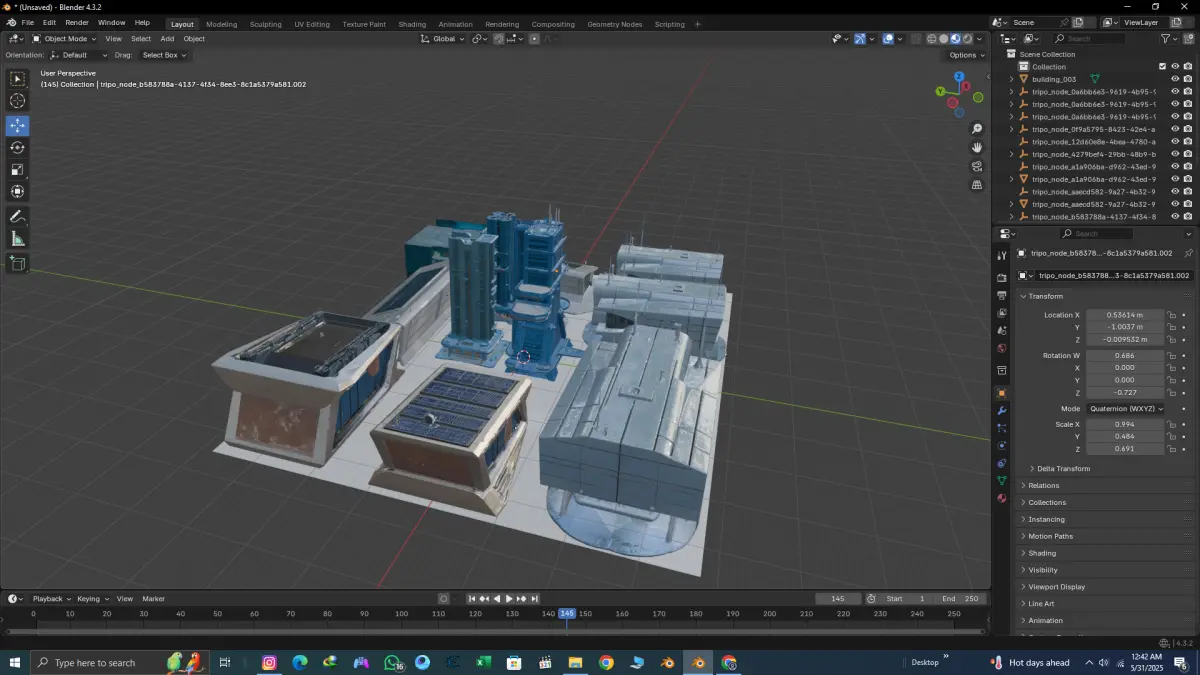Viewport: 1200px width, 675px height.
Task: Open the Material properties tab
Action: 1001,498
